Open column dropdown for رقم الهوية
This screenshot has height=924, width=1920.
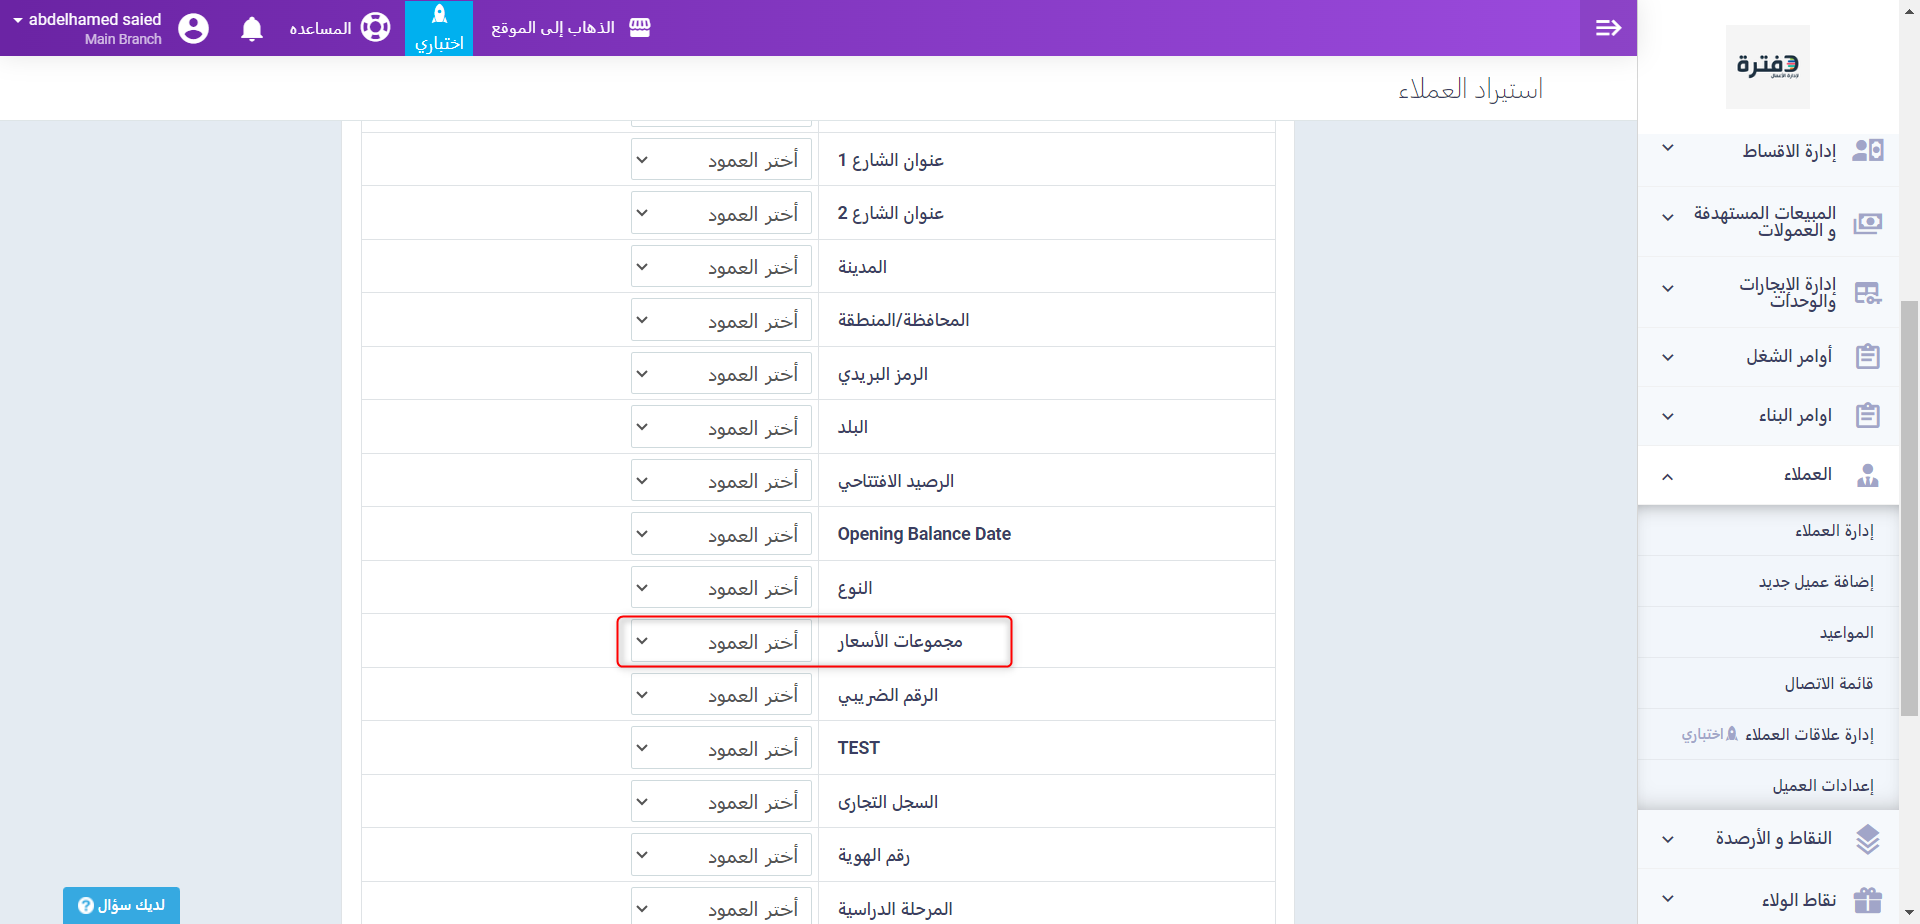point(721,855)
